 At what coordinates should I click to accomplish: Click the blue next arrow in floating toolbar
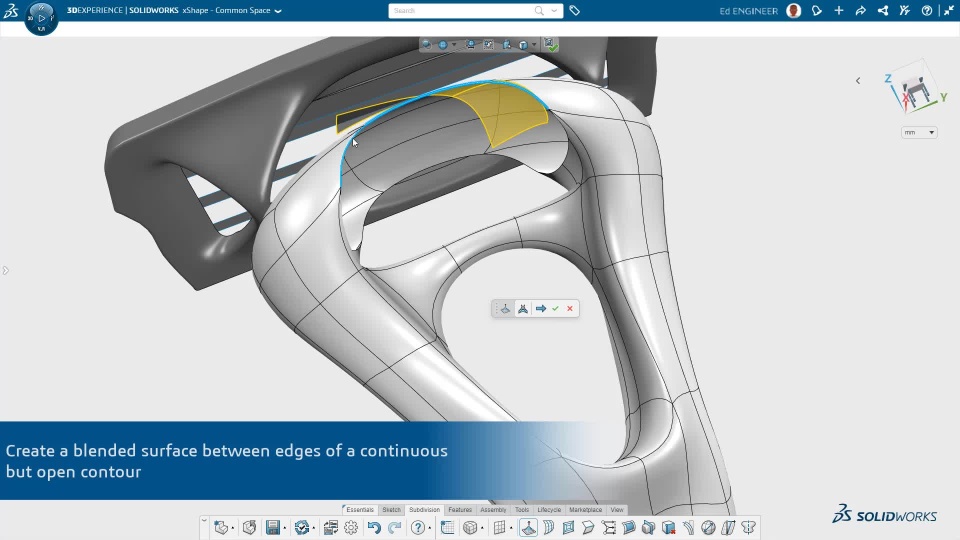pyautogui.click(x=541, y=309)
